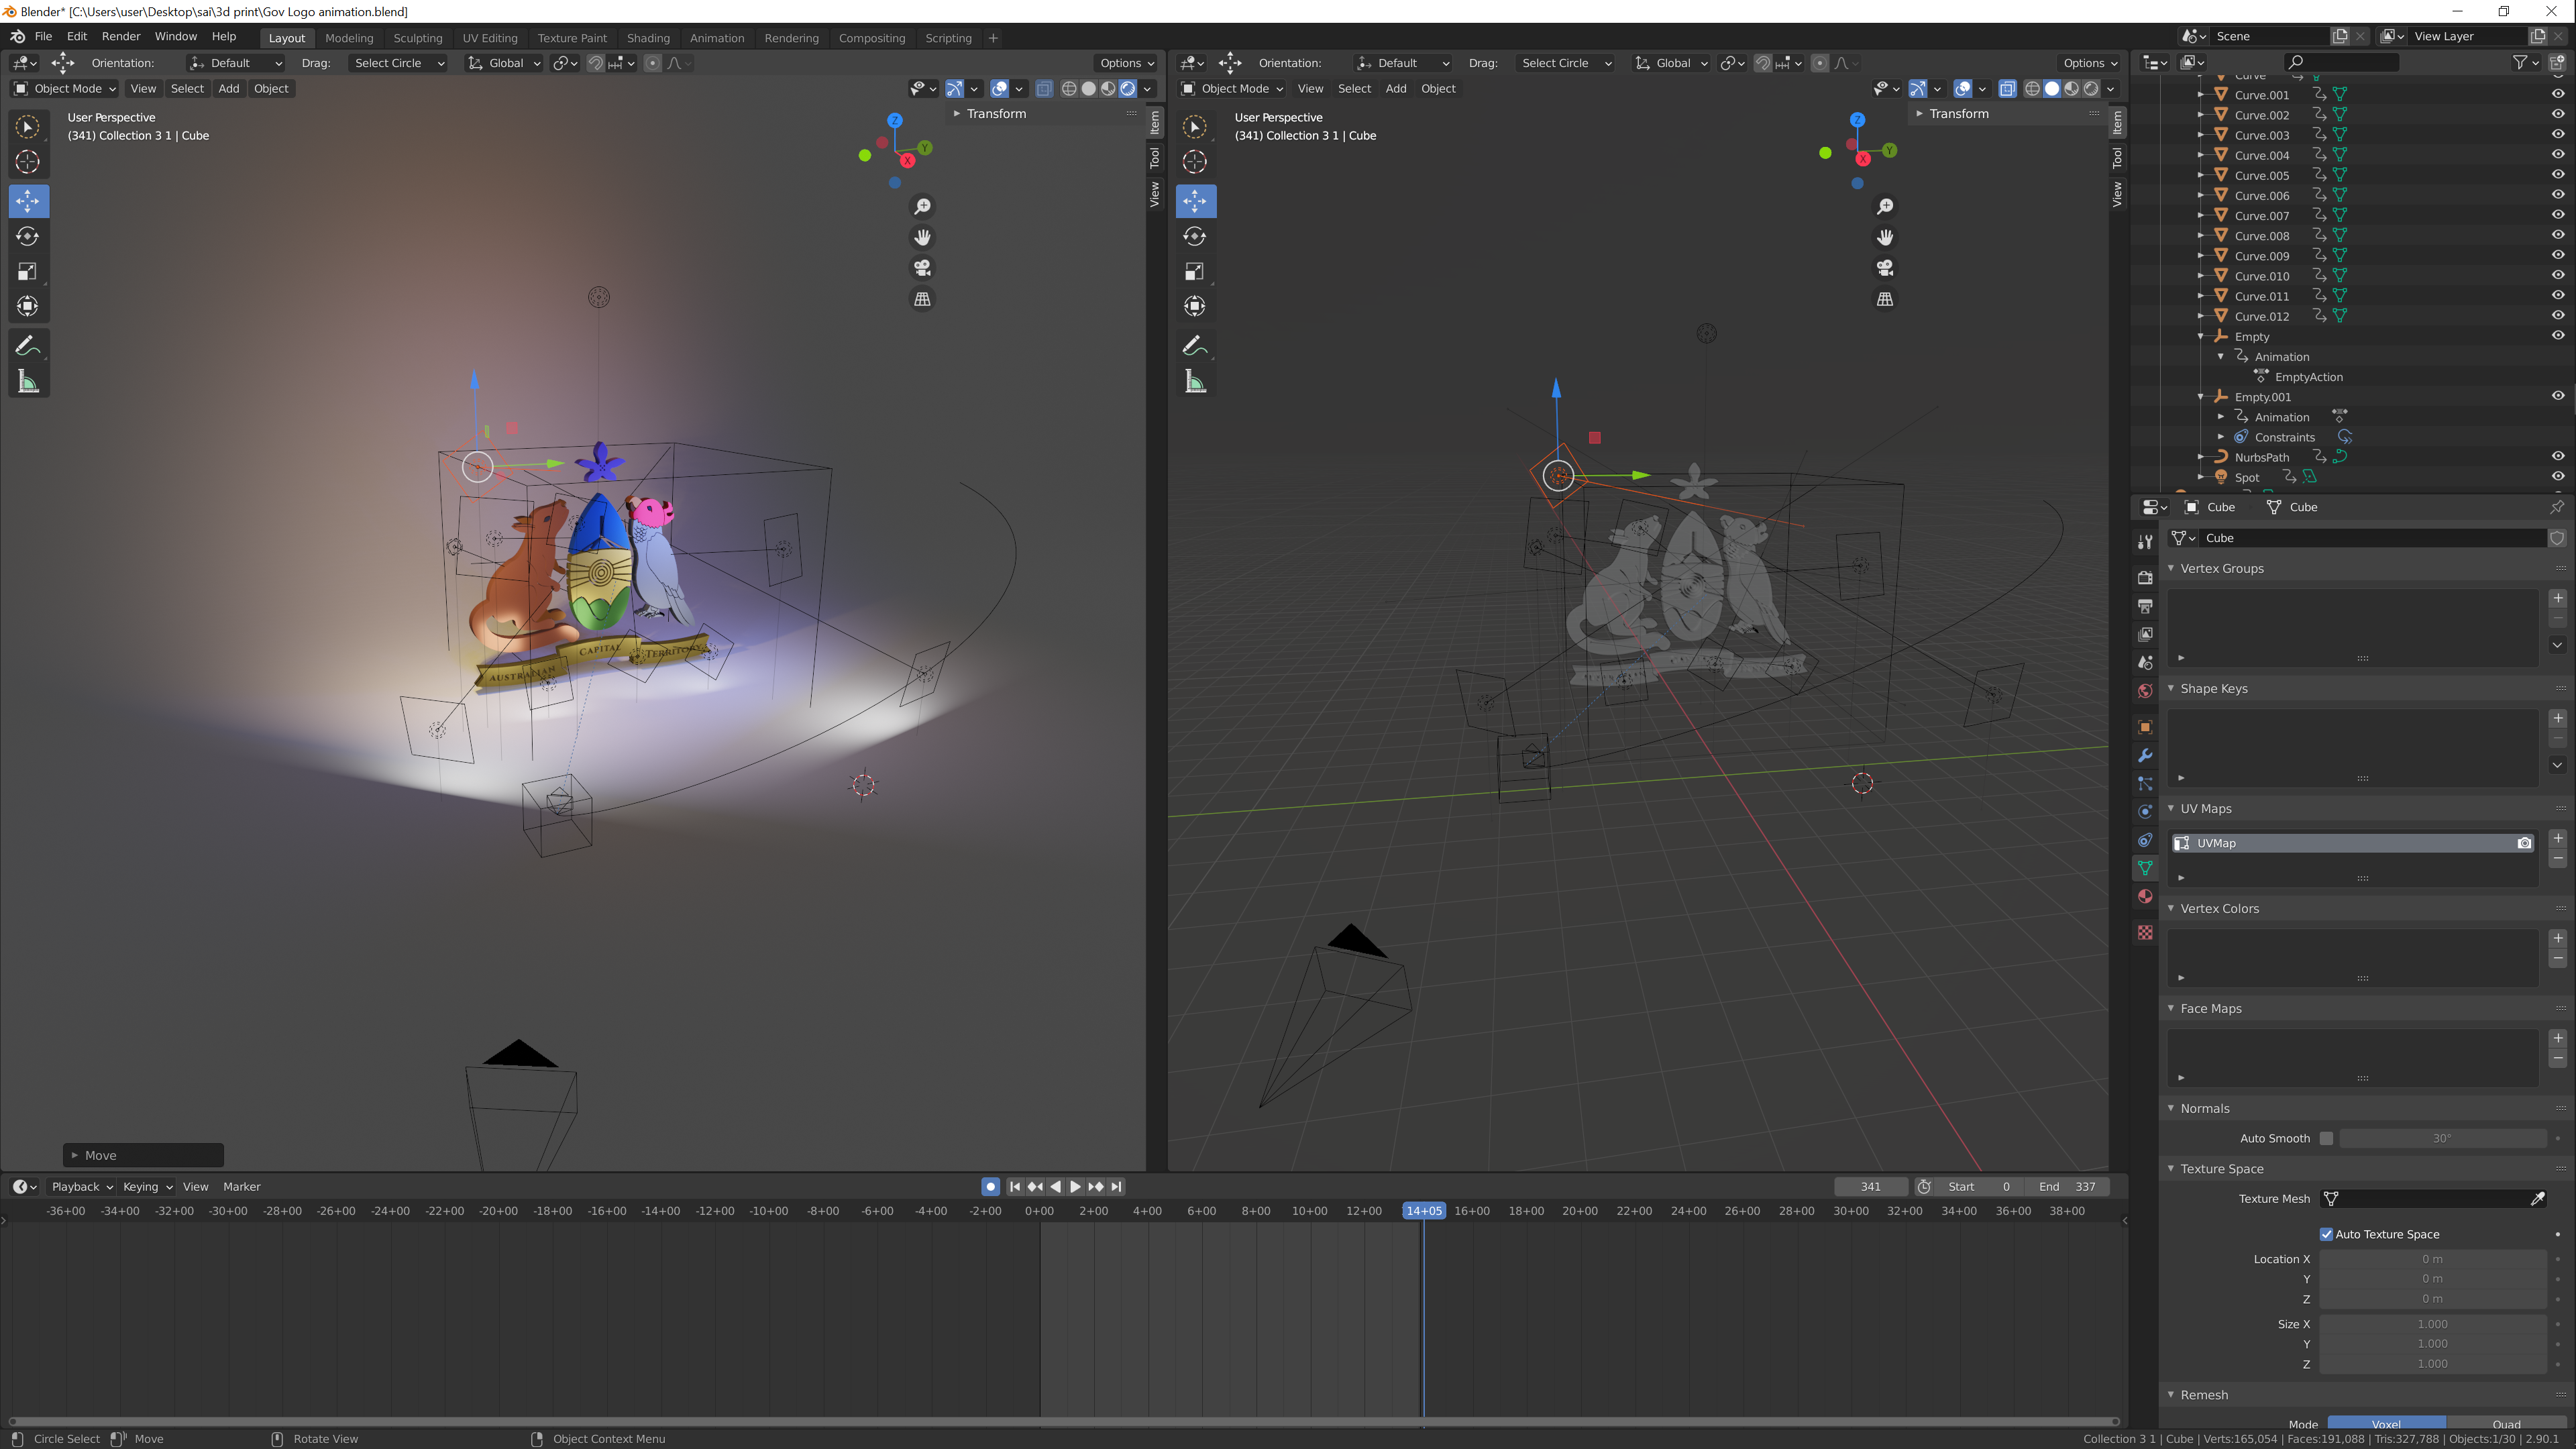Open the Output properties tab
This screenshot has height=1449, width=2576.
coord(2145,606)
